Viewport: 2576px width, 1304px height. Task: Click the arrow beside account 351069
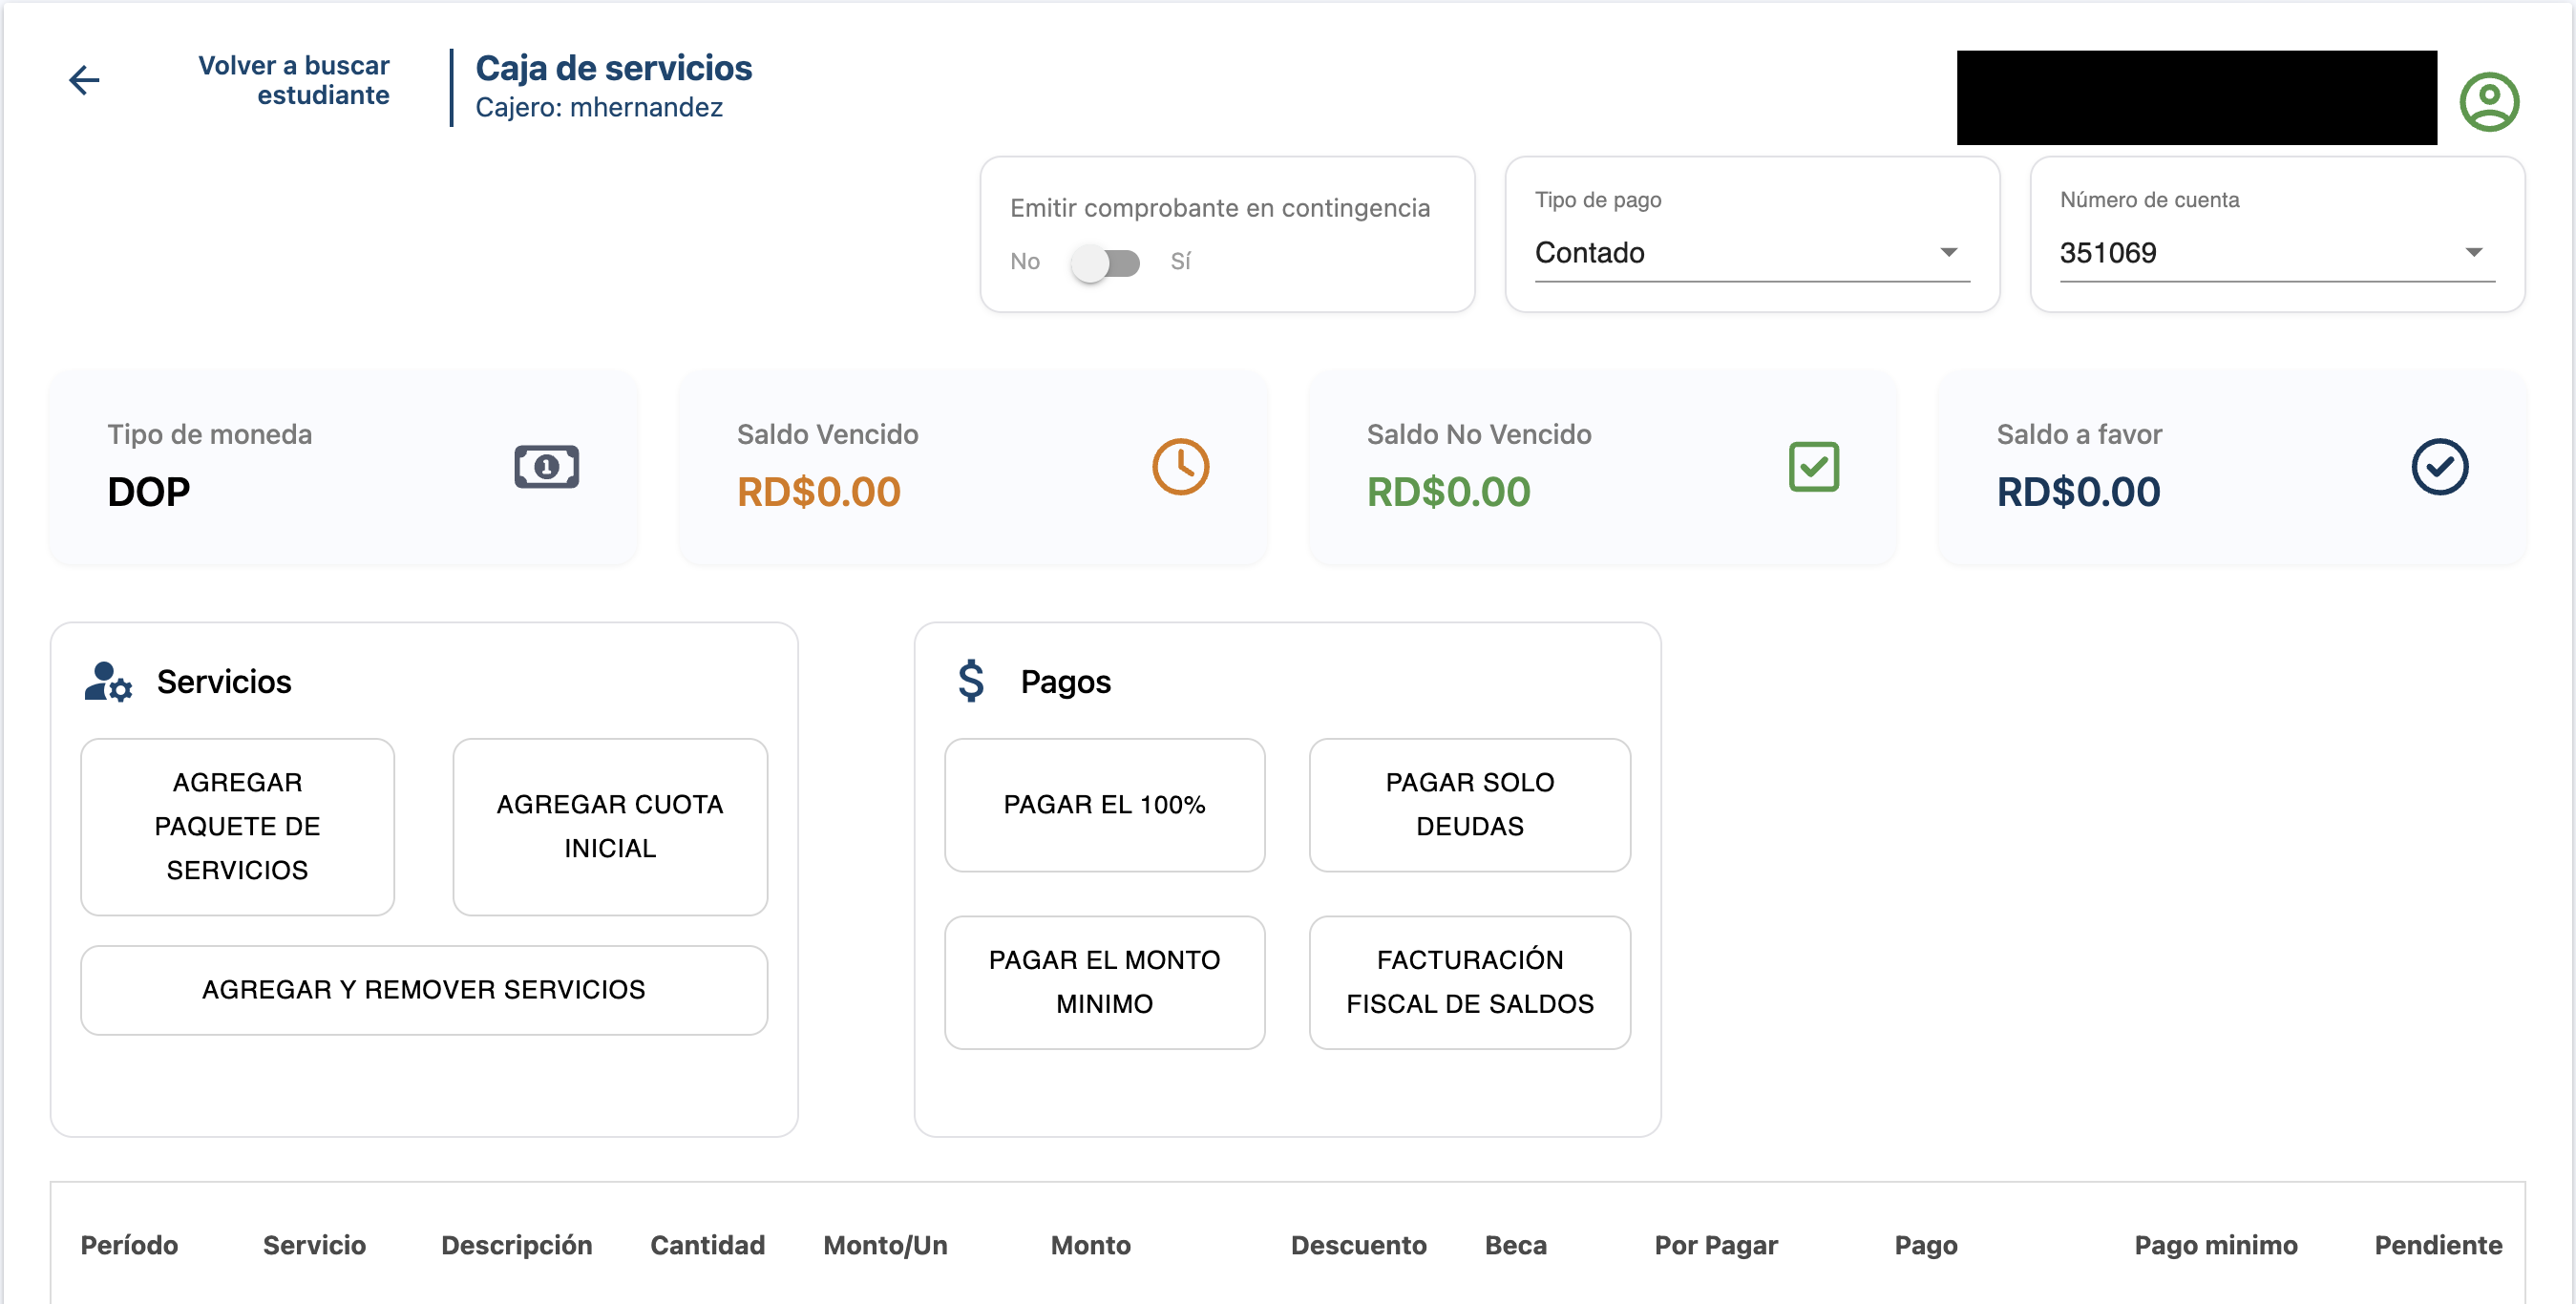coord(2473,253)
